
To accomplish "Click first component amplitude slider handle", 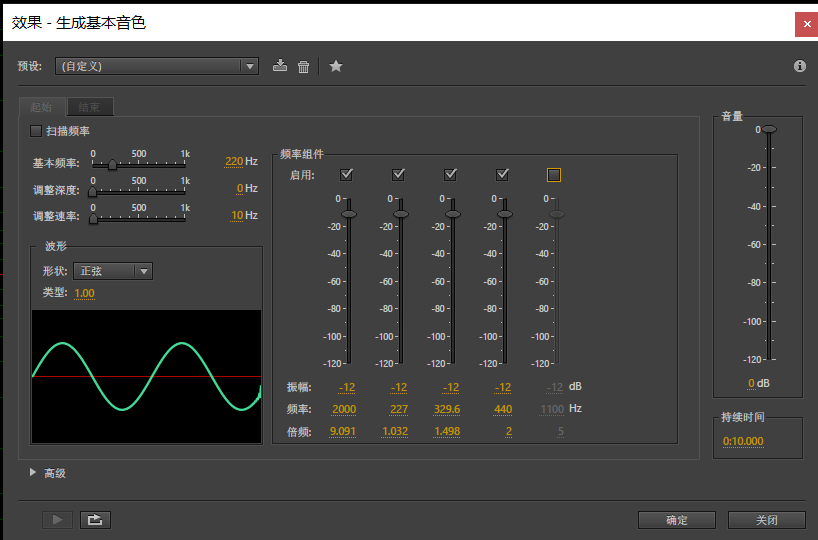I will pos(348,214).
